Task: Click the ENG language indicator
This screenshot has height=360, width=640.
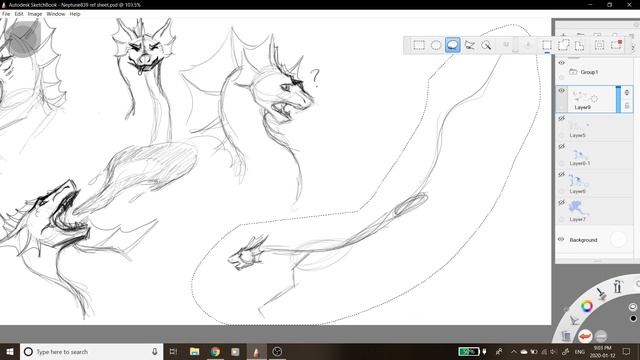Action: 580,351
